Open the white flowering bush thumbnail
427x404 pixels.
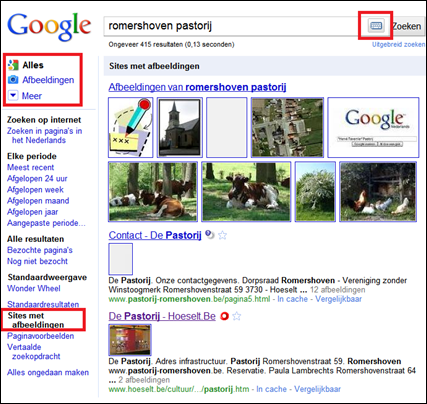point(315,192)
